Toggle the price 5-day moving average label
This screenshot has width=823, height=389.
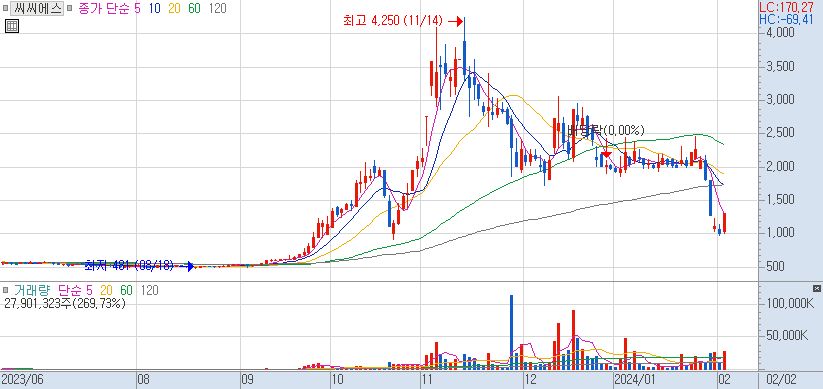[138, 8]
